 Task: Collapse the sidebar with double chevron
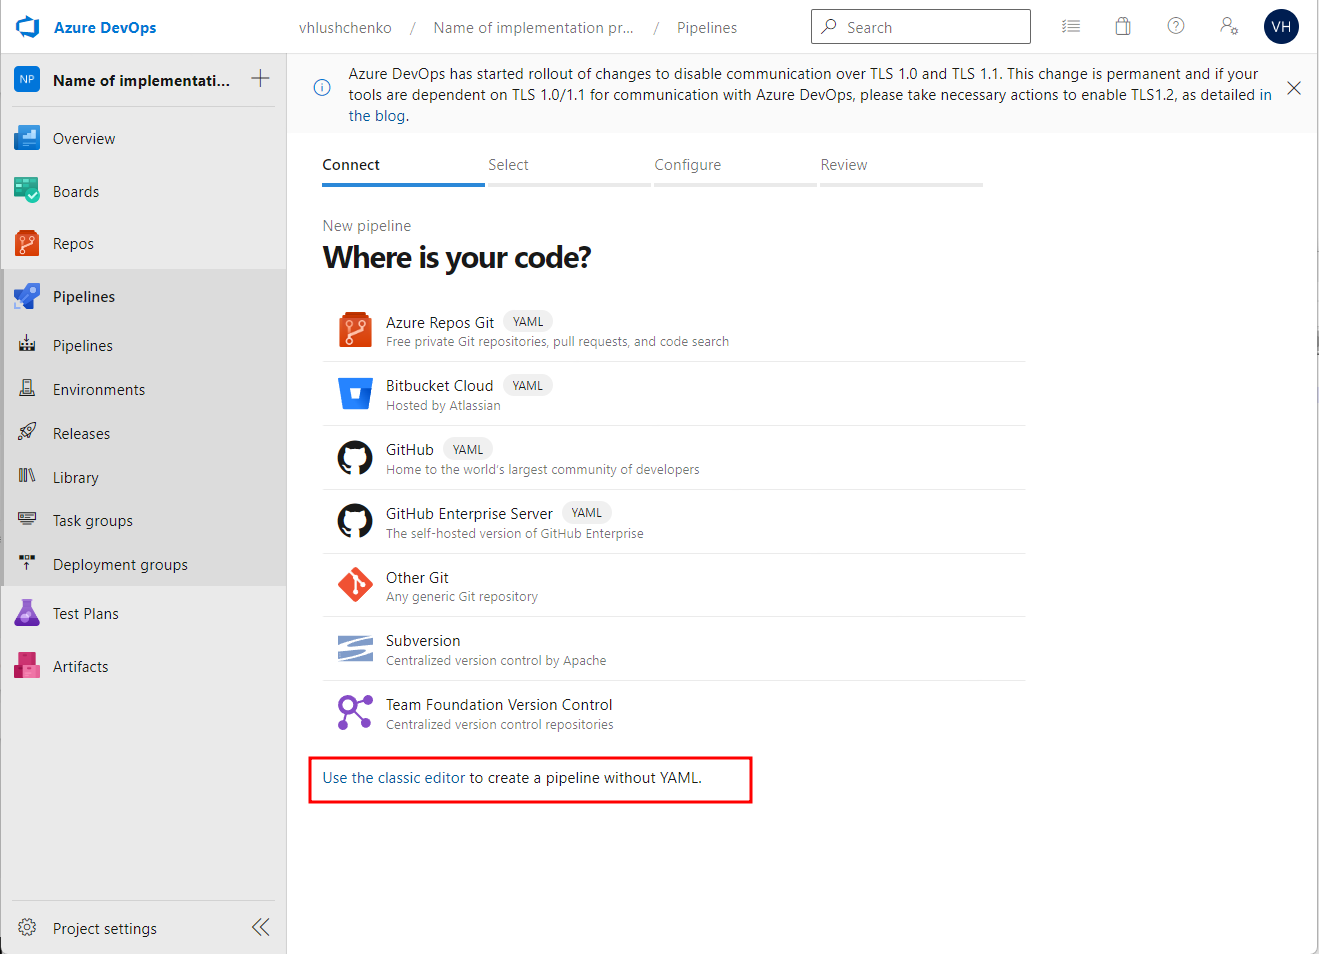pyautogui.click(x=261, y=927)
